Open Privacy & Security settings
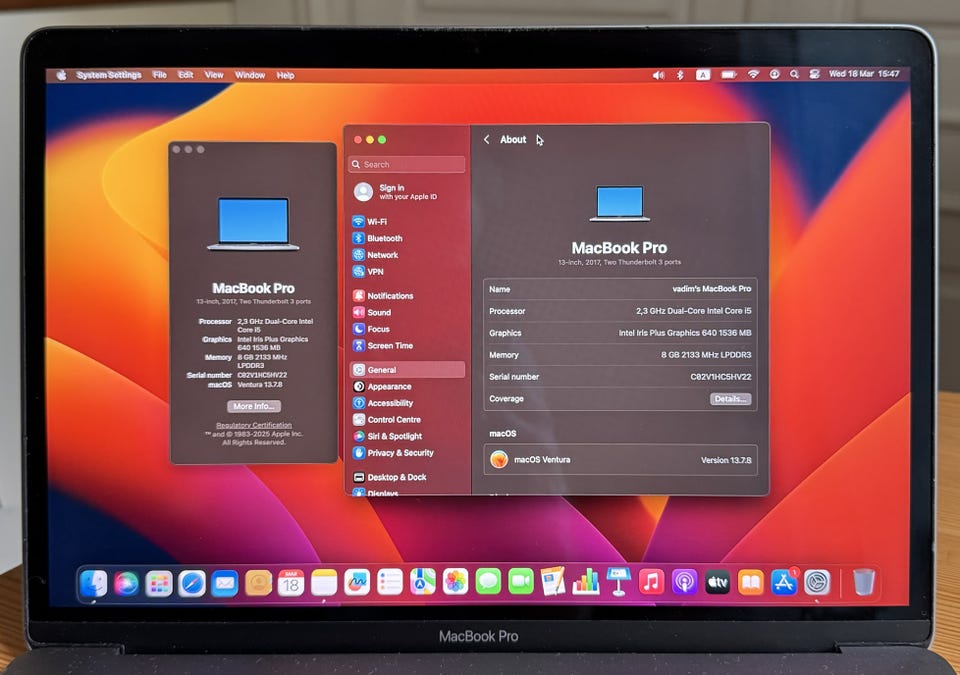 [x=393, y=453]
